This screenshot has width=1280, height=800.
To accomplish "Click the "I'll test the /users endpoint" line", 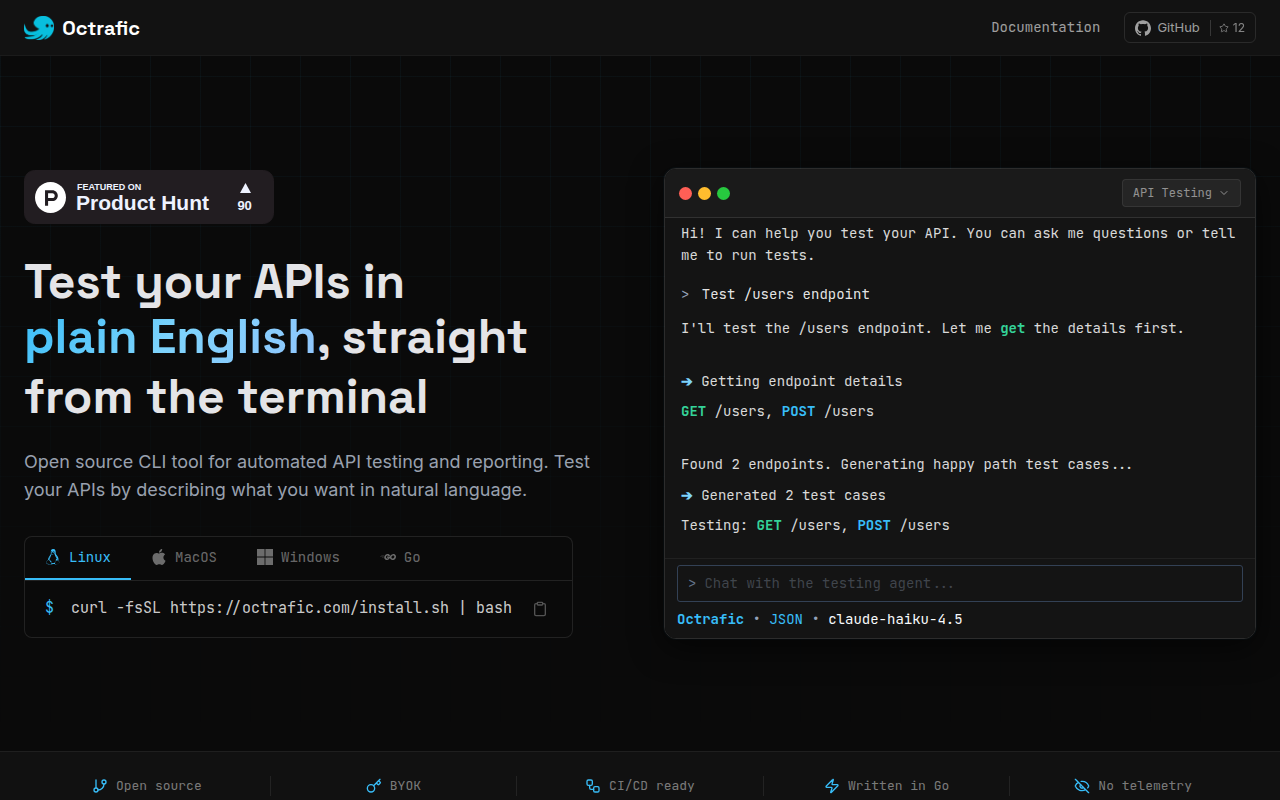I will coord(932,328).
